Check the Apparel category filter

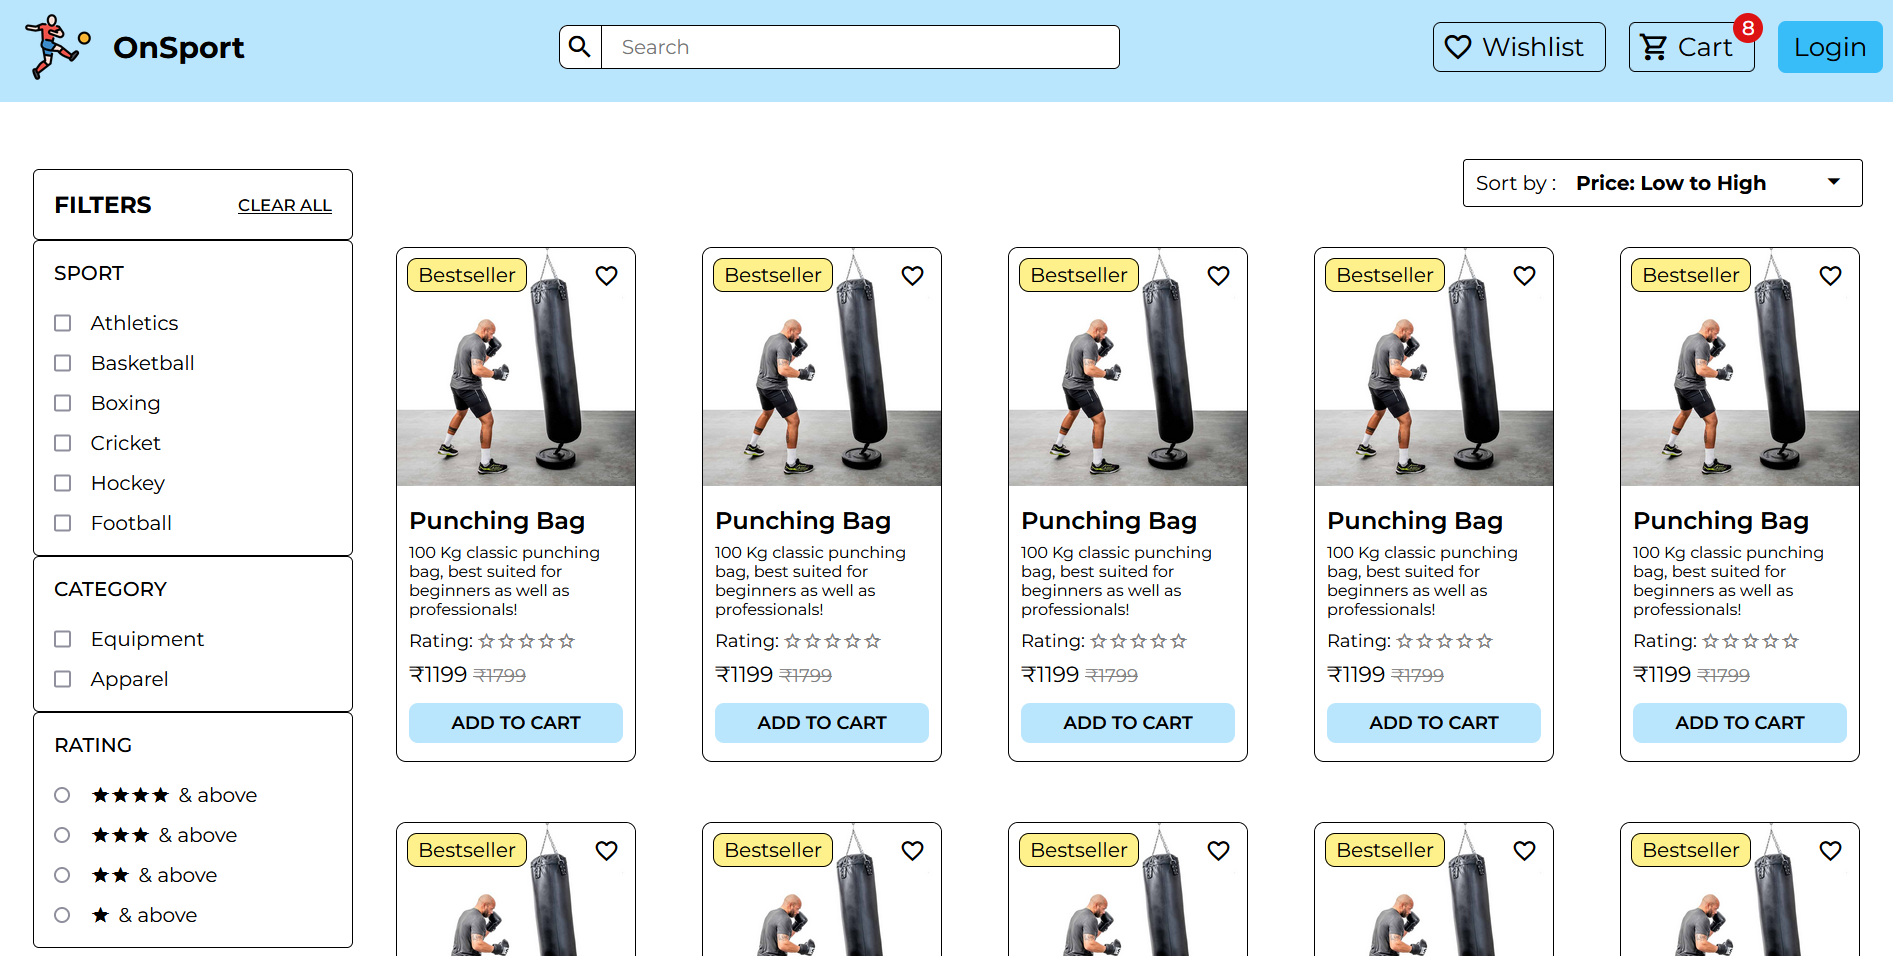[x=62, y=679]
